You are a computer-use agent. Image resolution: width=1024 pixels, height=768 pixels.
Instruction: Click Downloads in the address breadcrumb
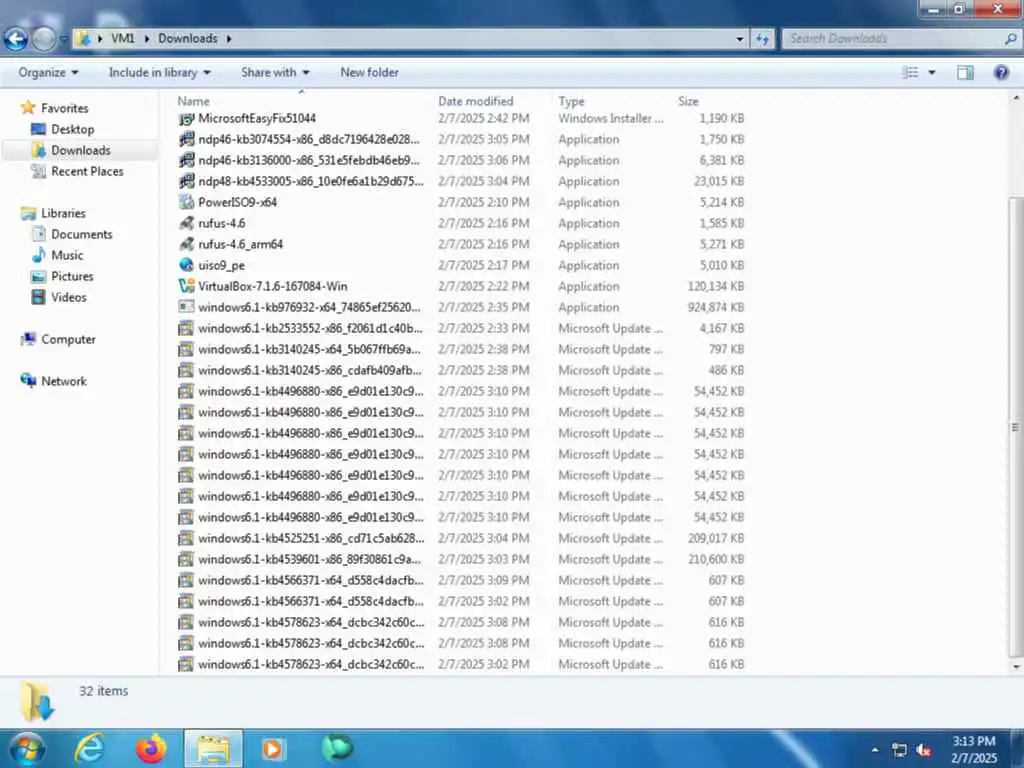[187, 39]
